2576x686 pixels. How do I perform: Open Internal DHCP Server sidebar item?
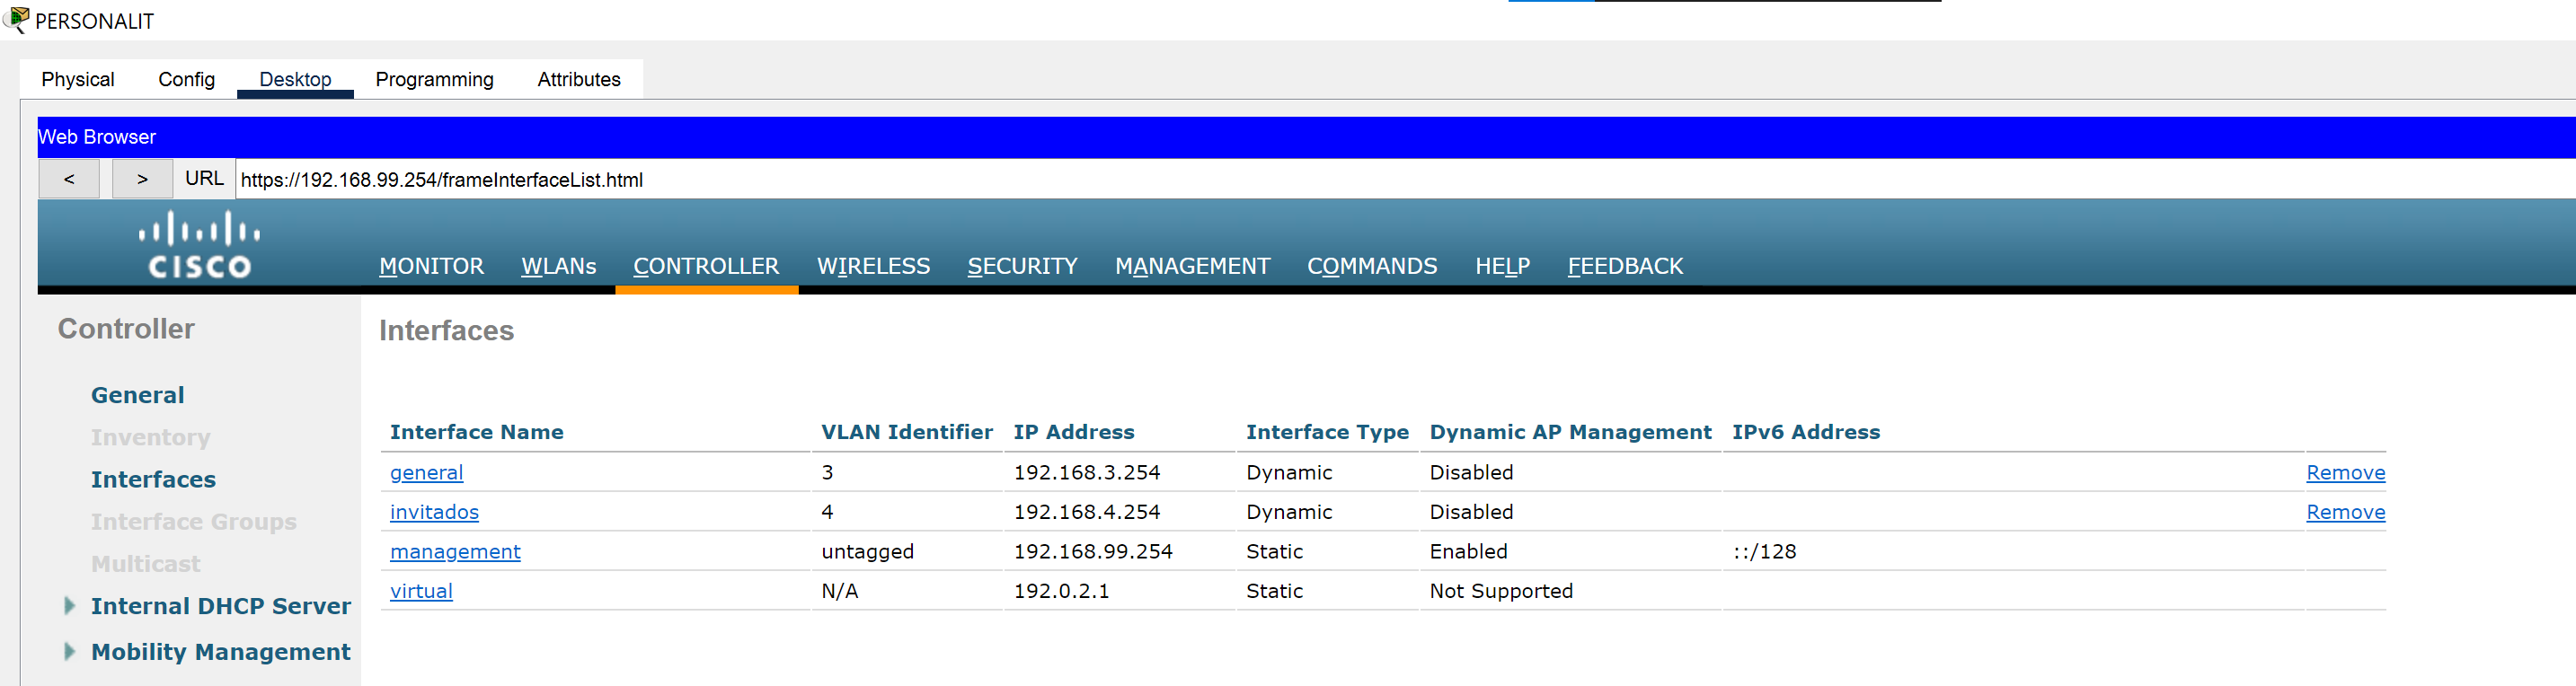tap(221, 606)
